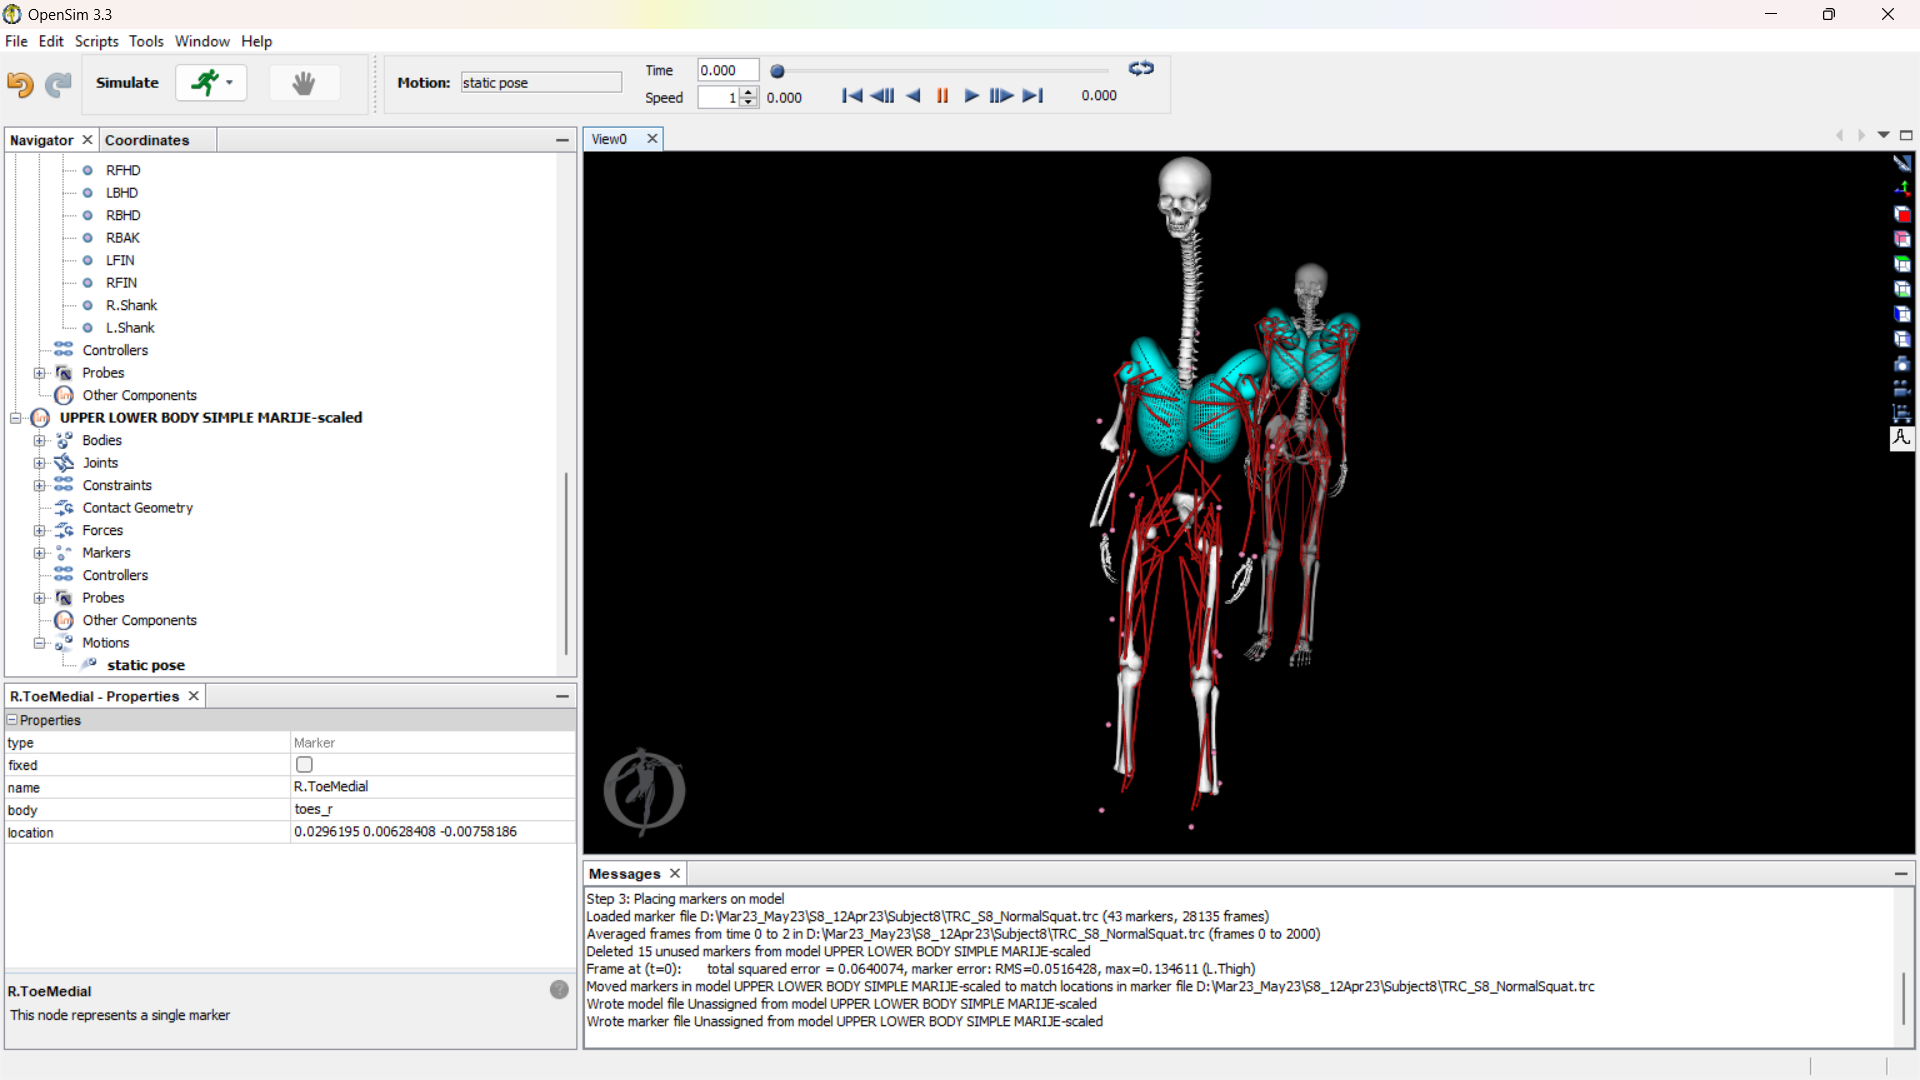Step one frame forward
1920x1080 pixels.
pyautogui.click(x=1001, y=96)
